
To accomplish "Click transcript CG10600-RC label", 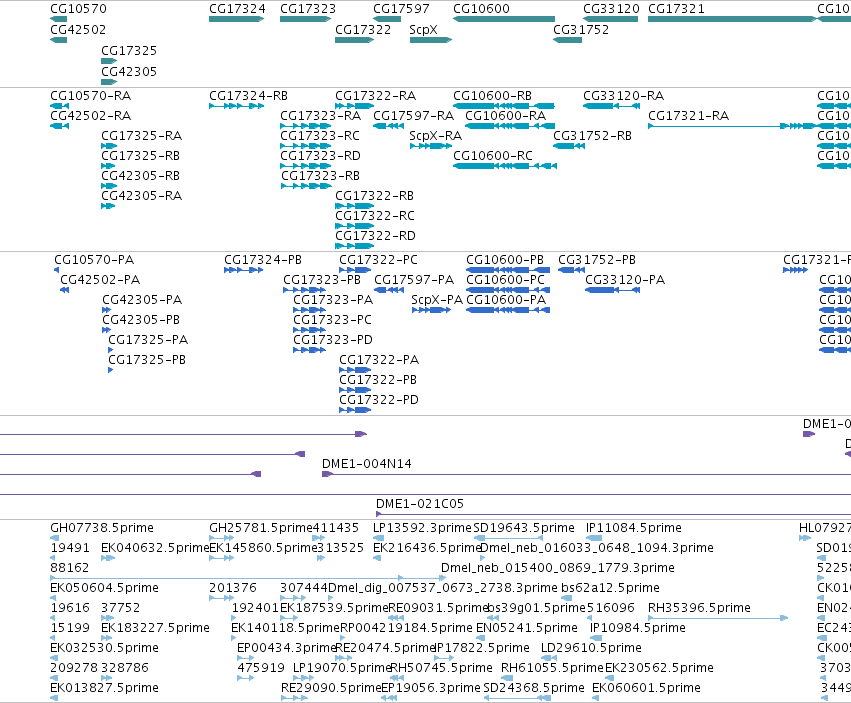I will coord(493,156).
